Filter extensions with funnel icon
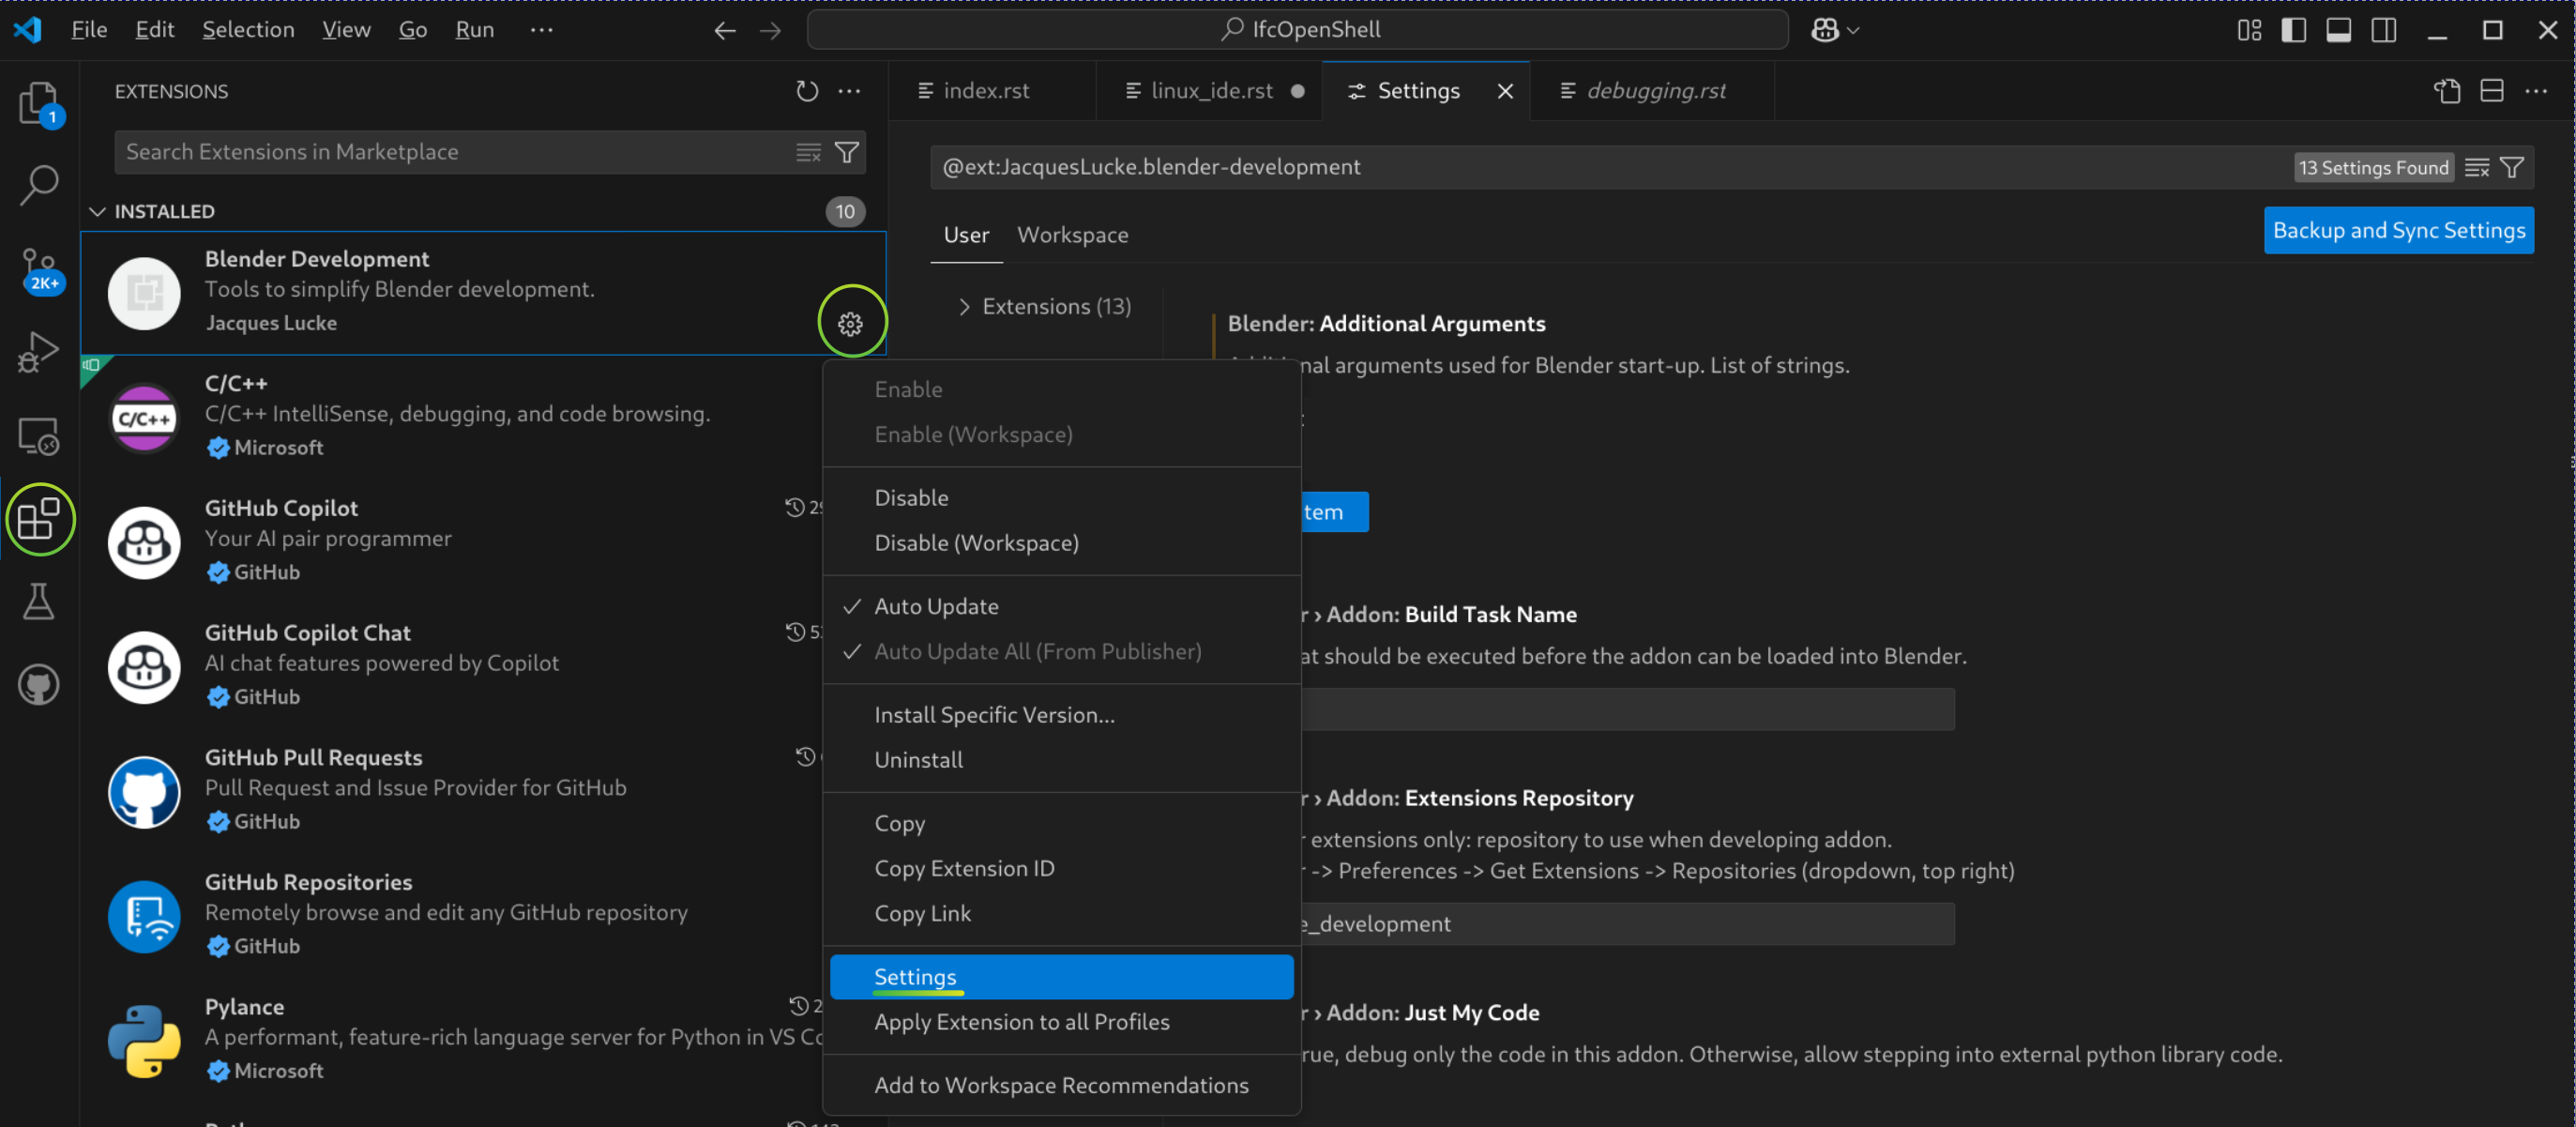This screenshot has height=1127, width=2576. tap(847, 152)
